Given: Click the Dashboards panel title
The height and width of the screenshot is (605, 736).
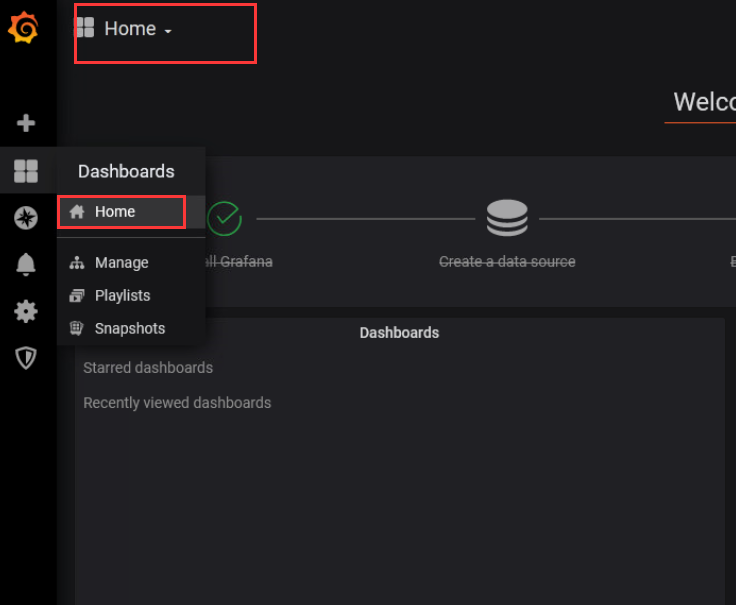Looking at the screenshot, I should (399, 333).
